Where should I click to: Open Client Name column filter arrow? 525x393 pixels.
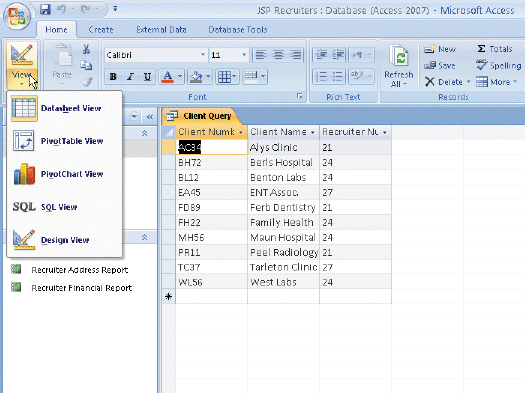312,133
